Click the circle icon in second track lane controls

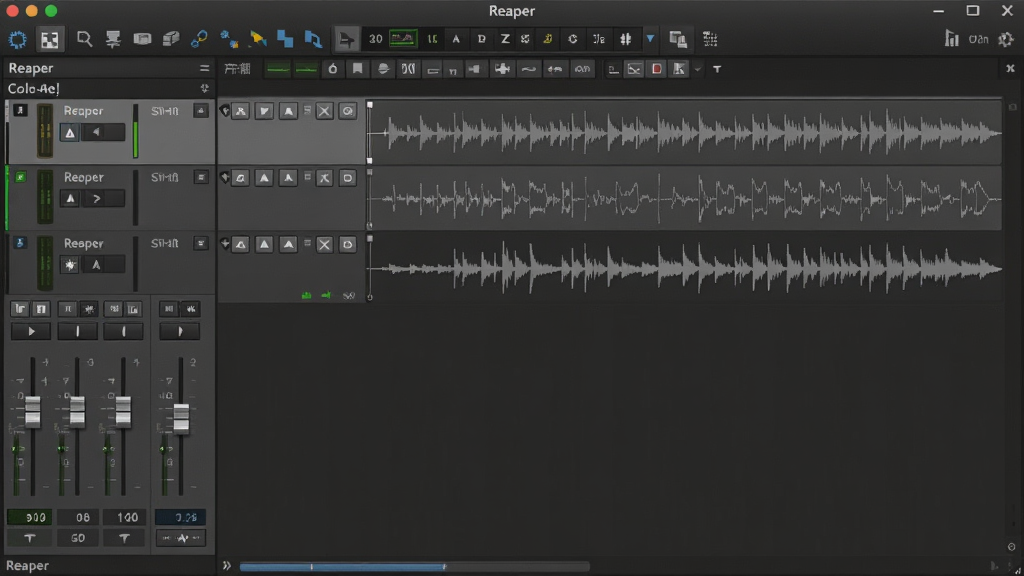click(347, 178)
